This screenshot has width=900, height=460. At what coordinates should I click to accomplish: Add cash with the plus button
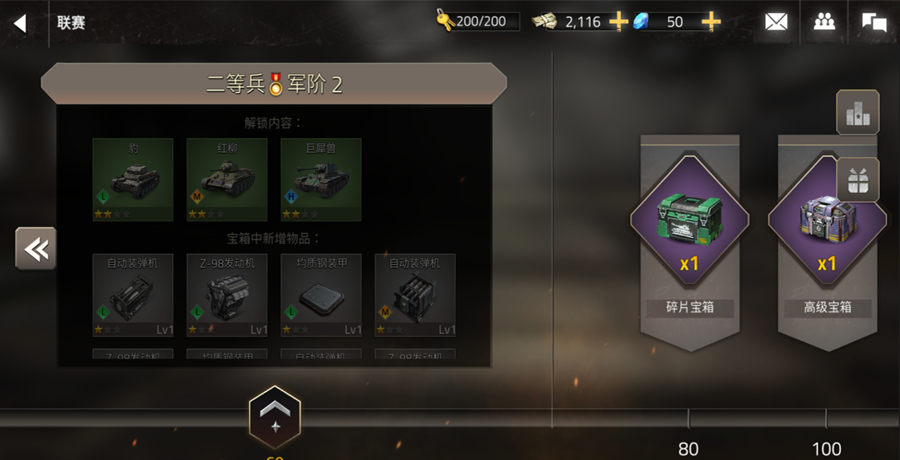pyautogui.click(x=618, y=22)
